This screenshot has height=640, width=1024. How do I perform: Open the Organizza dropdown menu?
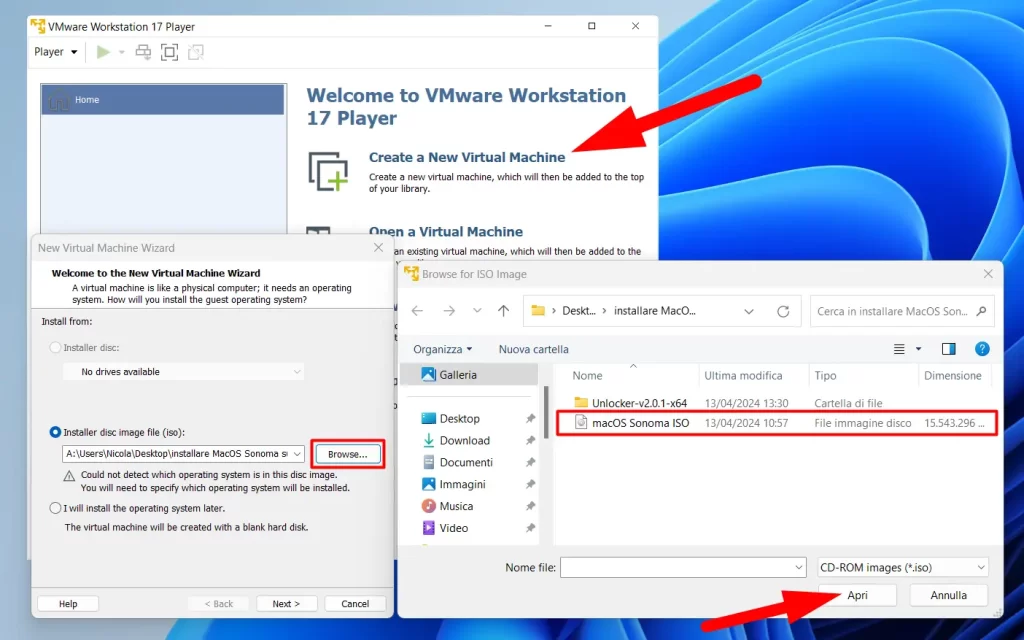pyautogui.click(x=443, y=349)
